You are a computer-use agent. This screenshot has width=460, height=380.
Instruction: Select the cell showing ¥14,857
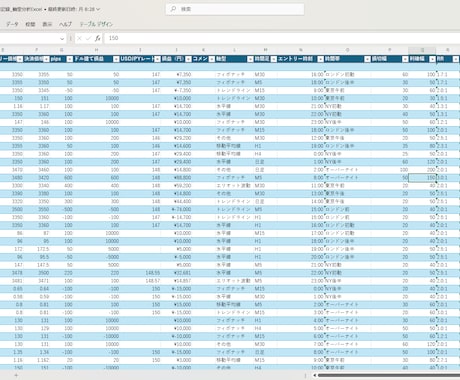(176, 281)
